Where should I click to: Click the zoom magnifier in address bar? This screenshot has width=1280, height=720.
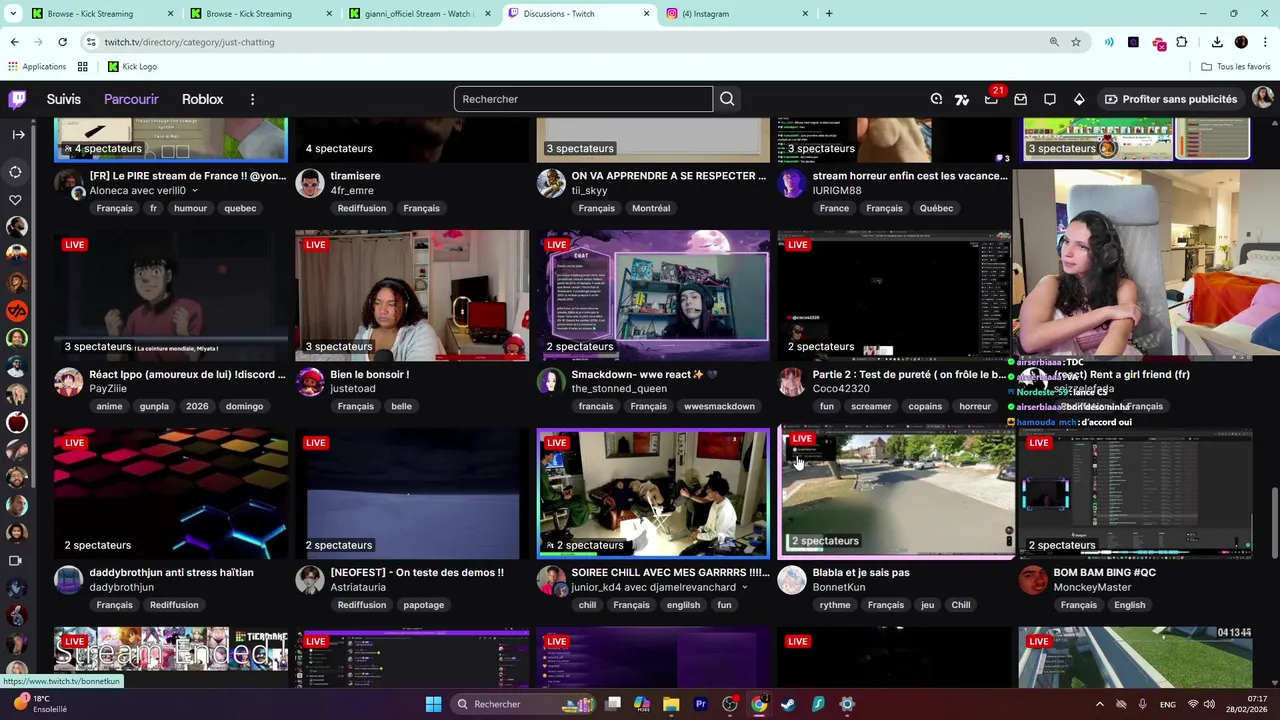[x=1054, y=42]
